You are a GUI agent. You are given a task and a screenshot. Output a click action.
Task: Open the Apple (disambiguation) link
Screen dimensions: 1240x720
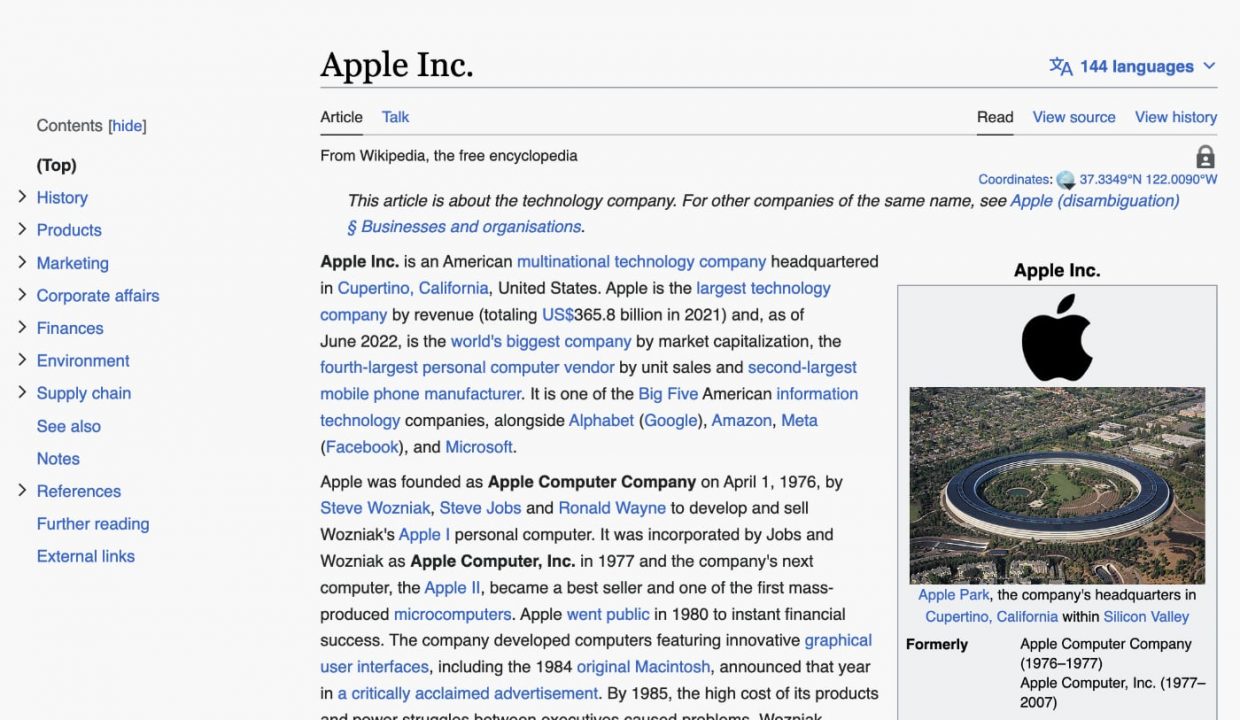pos(1095,201)
